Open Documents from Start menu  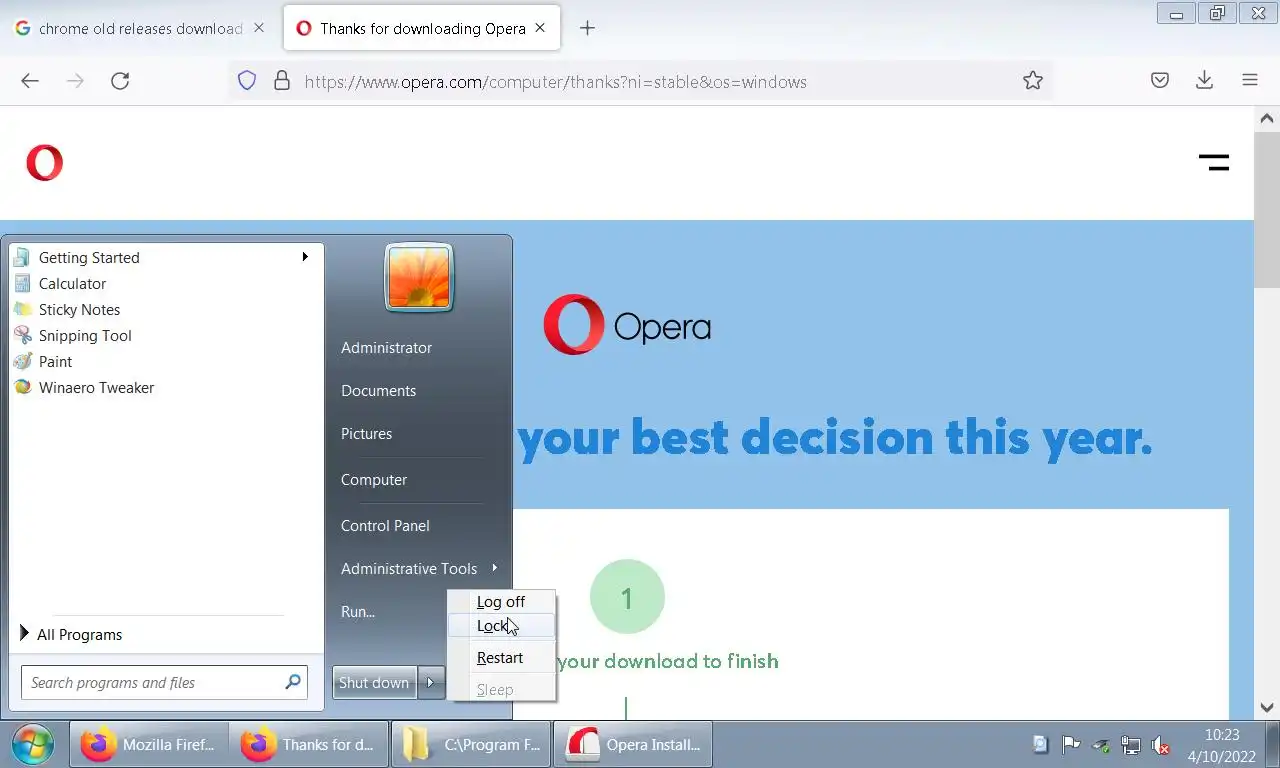378,390
